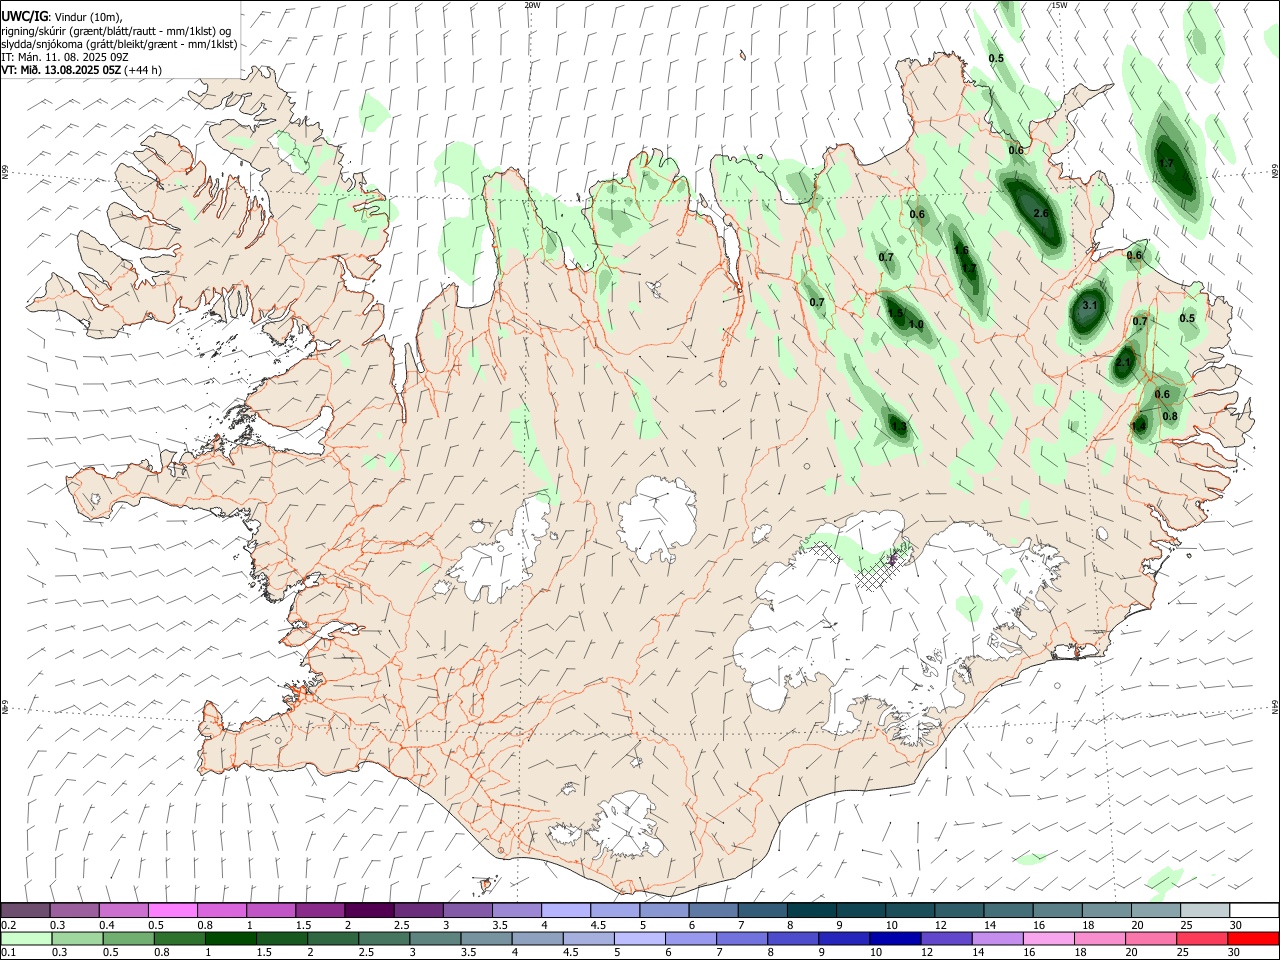Select the light pink swatch labeled 16 in rain legend
The height and width of the screenshot is (960, 1280).
[x=1049, y=938]
